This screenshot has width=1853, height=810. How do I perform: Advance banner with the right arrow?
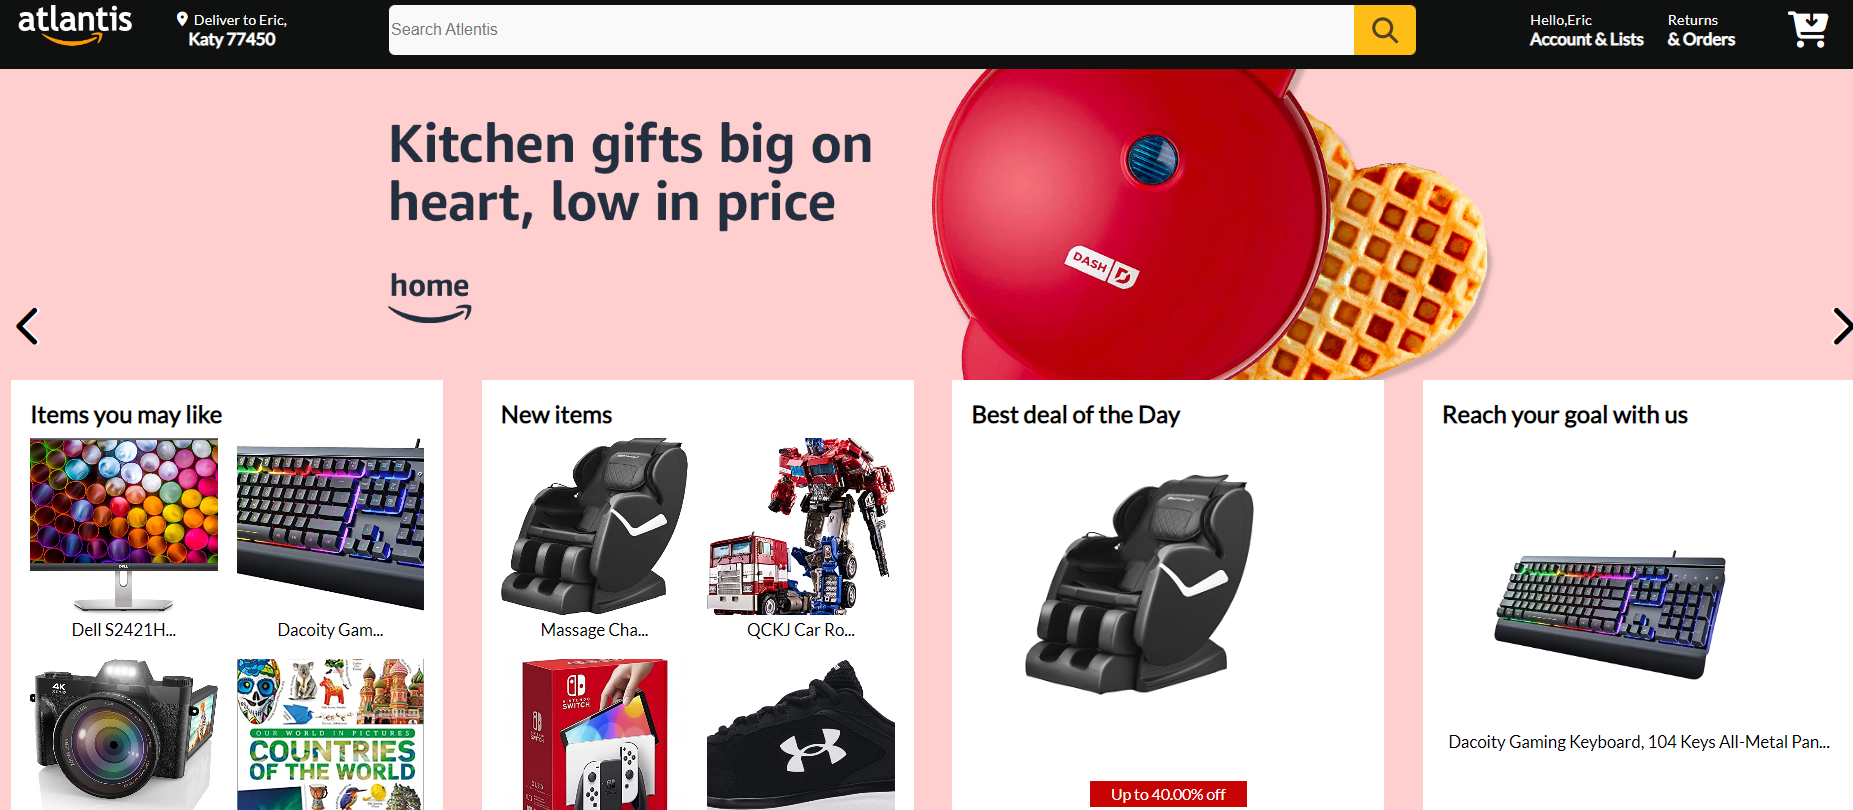click(1841, 326)
